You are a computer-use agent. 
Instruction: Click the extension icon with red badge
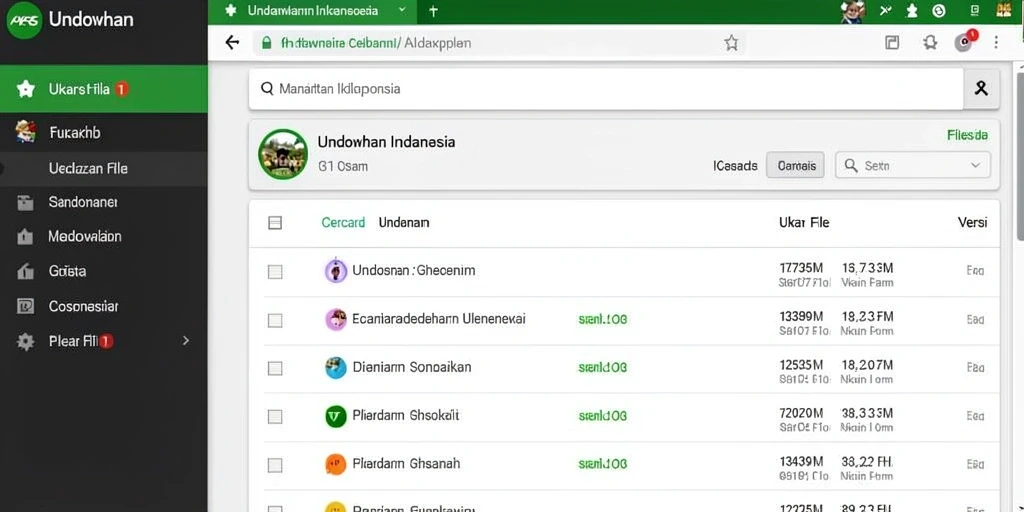965,42
